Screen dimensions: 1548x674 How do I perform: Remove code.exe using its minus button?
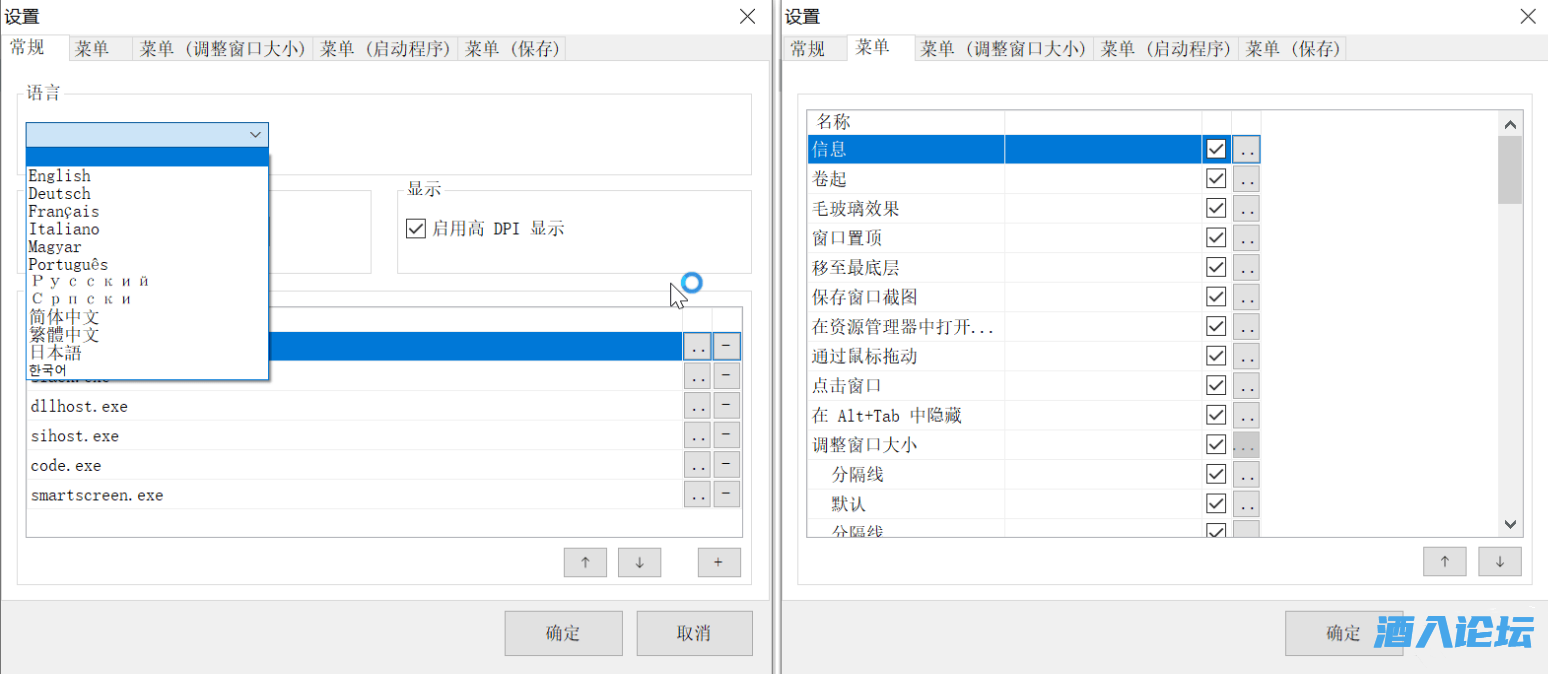pyautogui.click(x=726, y=465)
